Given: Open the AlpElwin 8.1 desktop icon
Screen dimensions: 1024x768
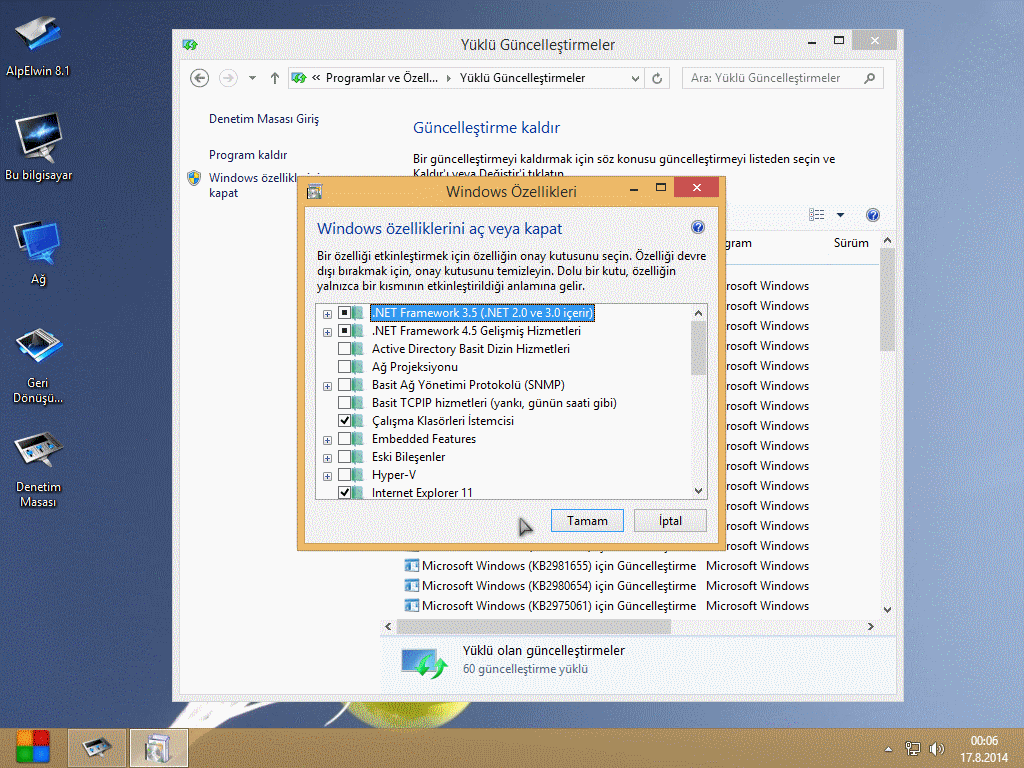Looking at the screenshot, I should (38, 36).
